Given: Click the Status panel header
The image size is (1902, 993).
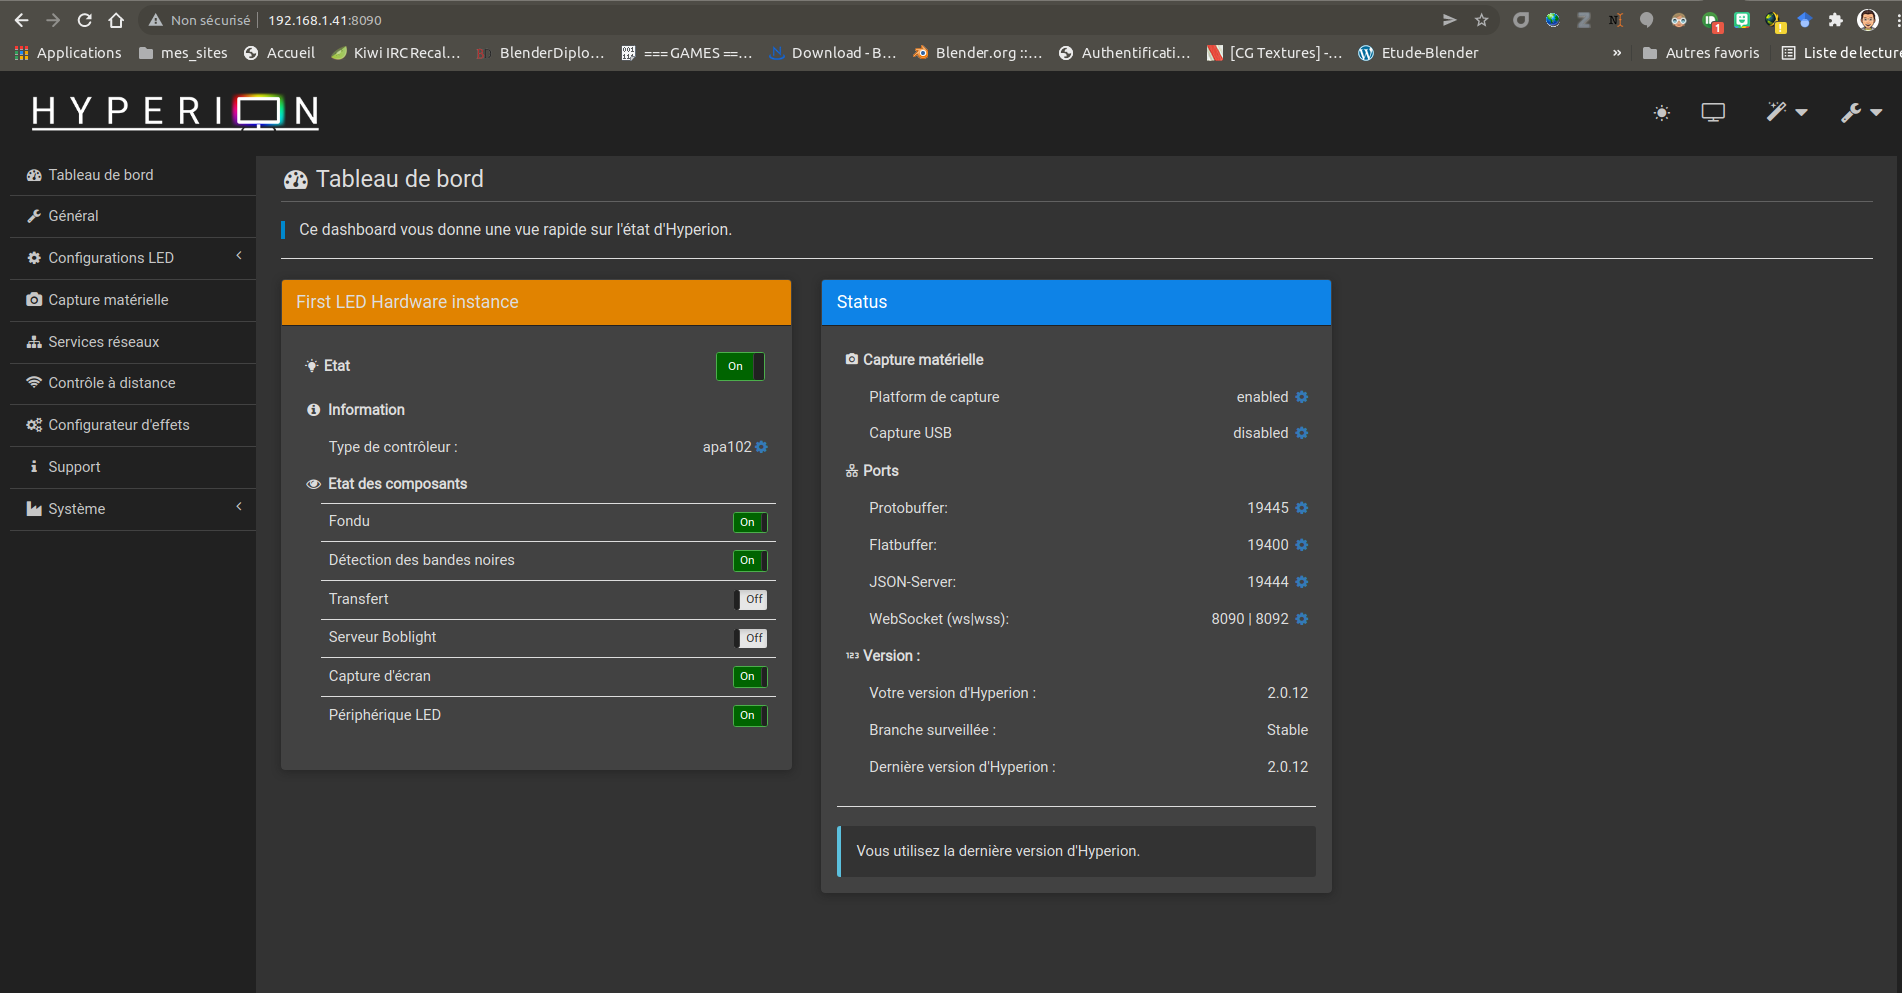Looking at the screenshot, I should point(1076,302).
